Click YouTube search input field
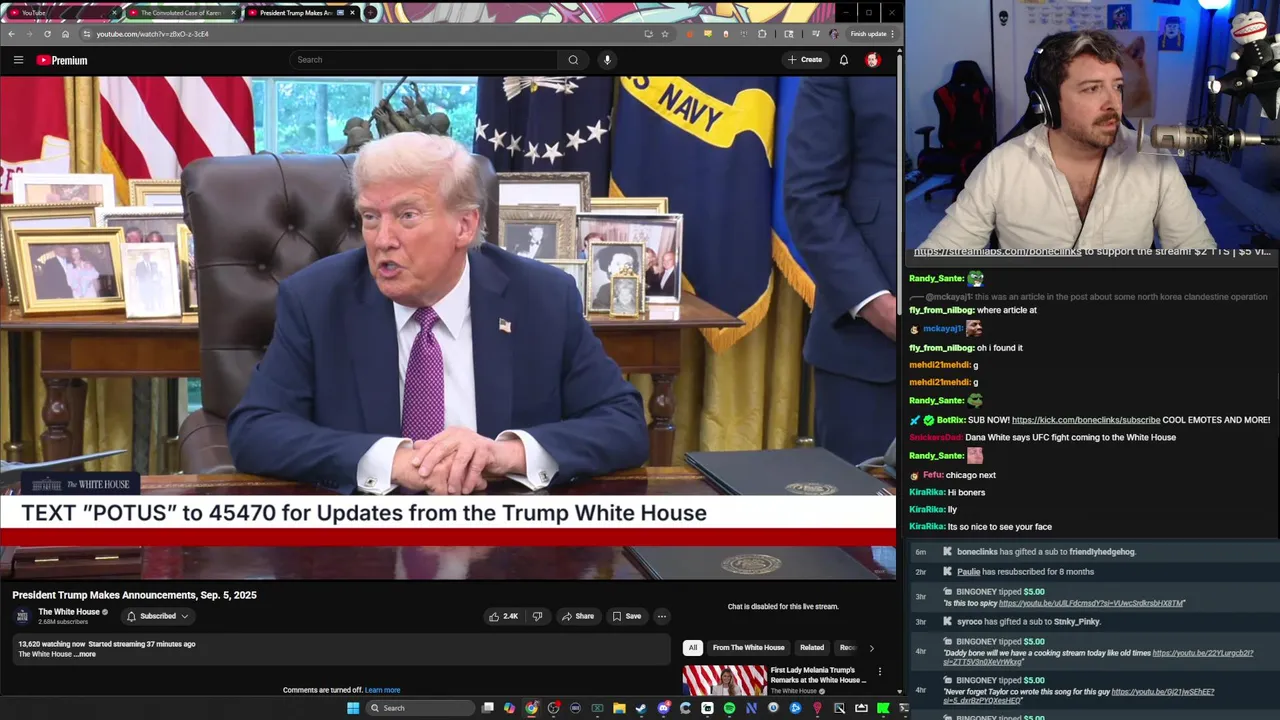 click(x=425, y=60)
